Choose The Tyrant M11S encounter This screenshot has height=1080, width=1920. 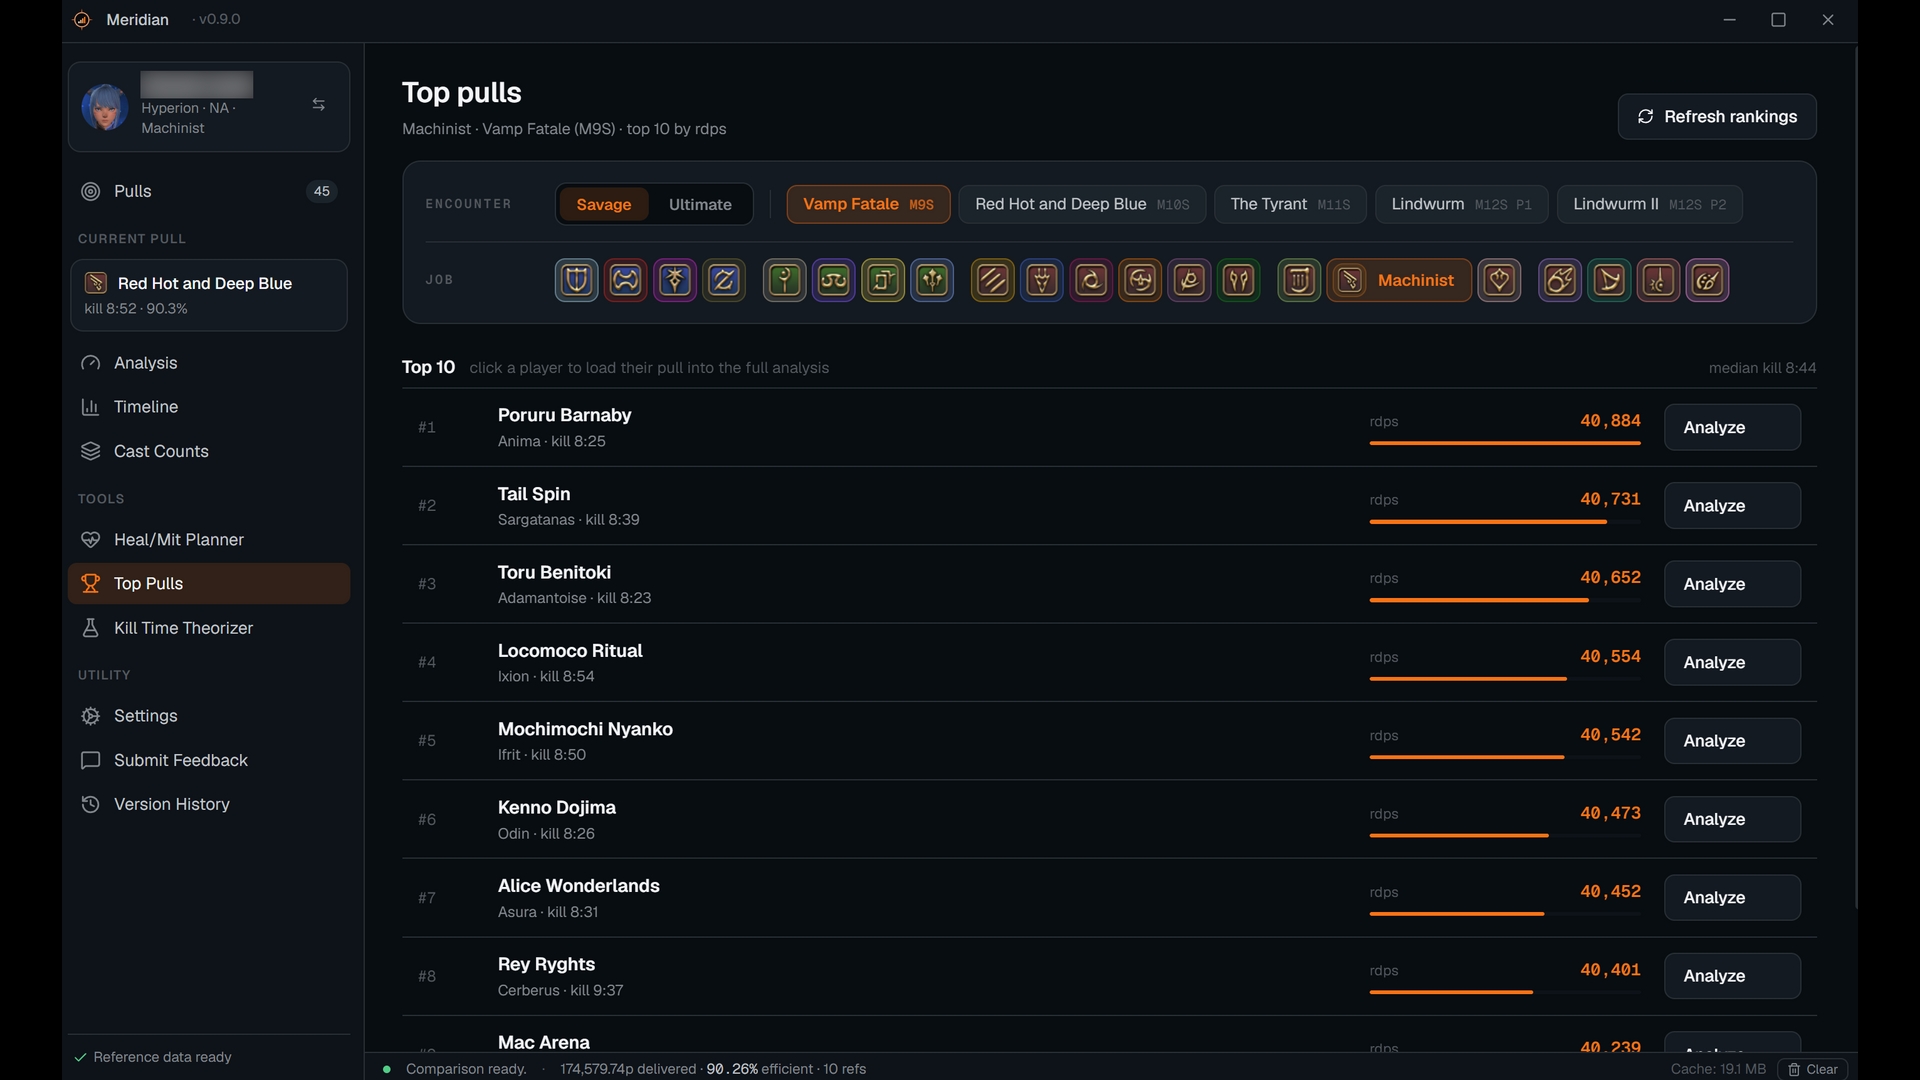[x=1290, y=204]
